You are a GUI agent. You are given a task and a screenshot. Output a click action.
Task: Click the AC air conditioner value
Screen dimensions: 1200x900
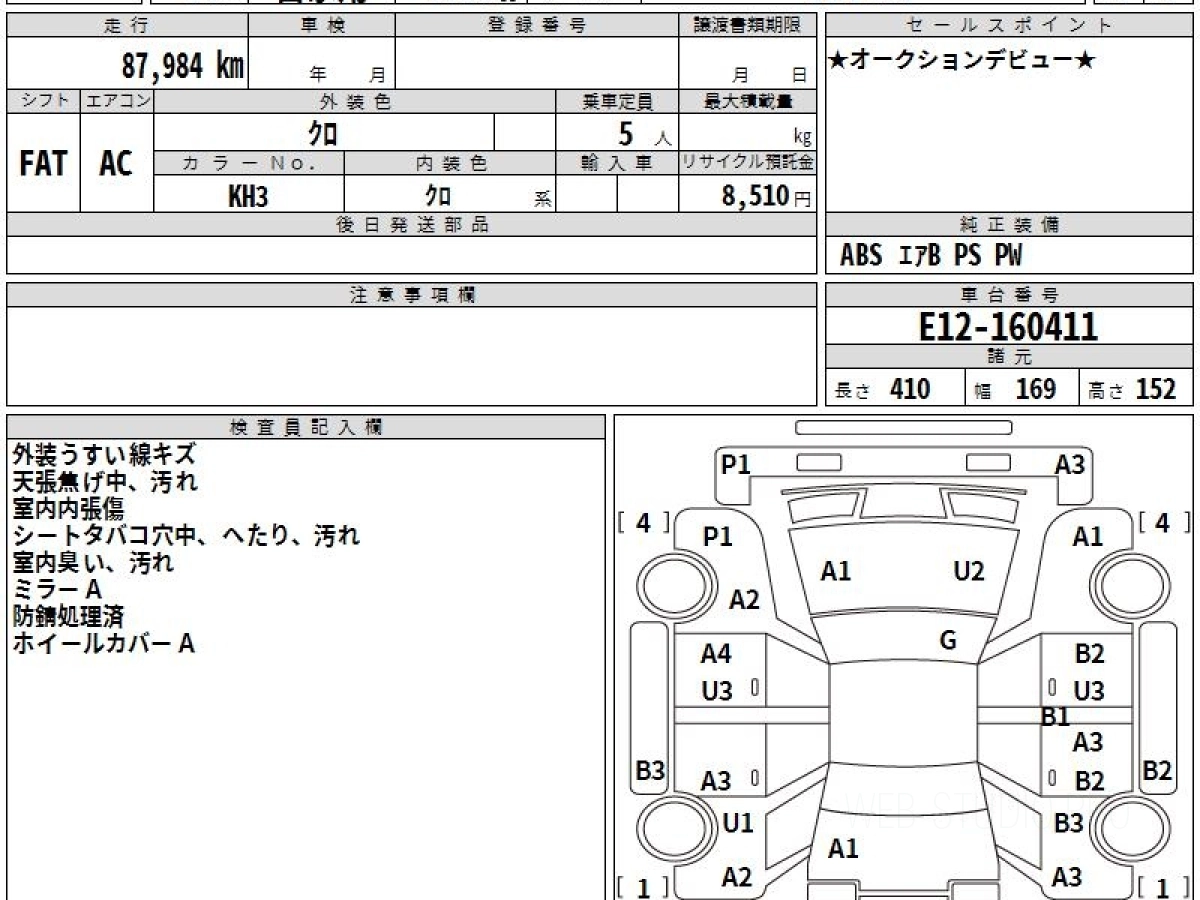click(x=116, y=164)
